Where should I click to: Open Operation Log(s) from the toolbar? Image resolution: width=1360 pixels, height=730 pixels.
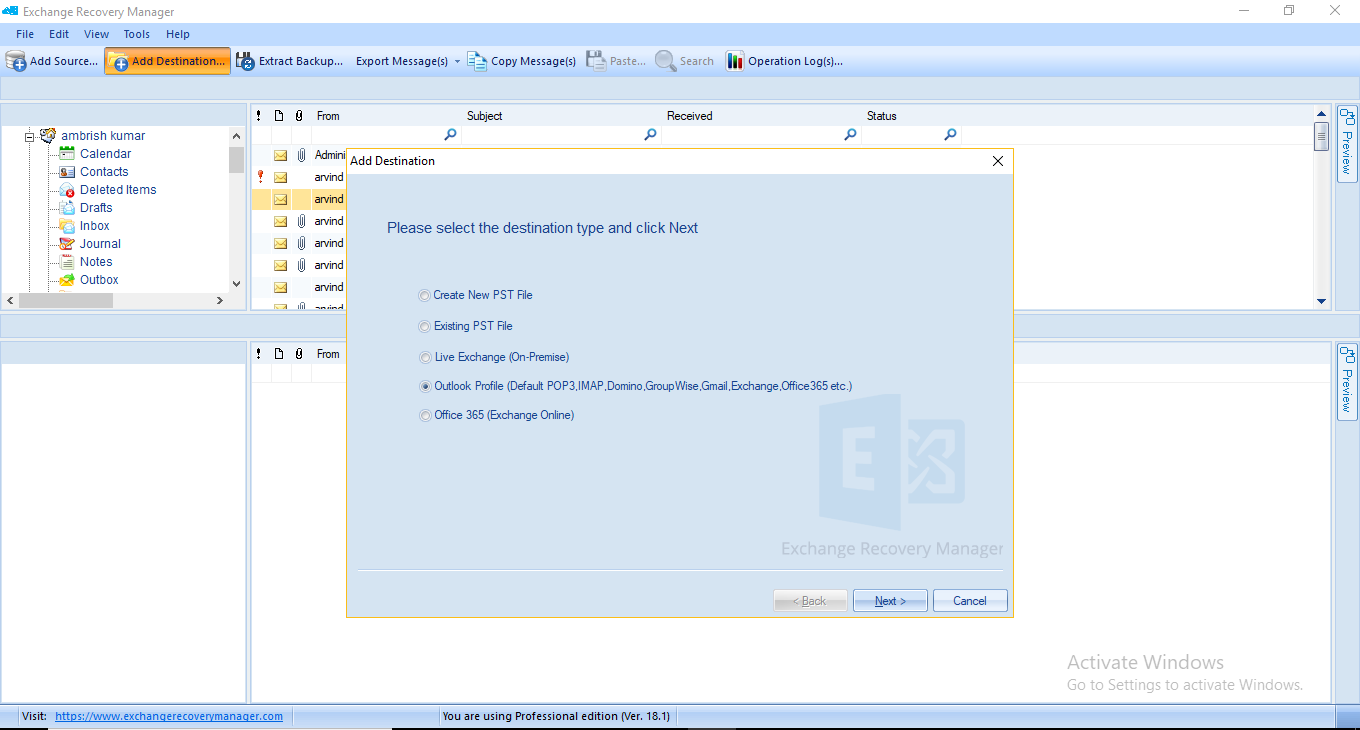click(x=784, y=61)
